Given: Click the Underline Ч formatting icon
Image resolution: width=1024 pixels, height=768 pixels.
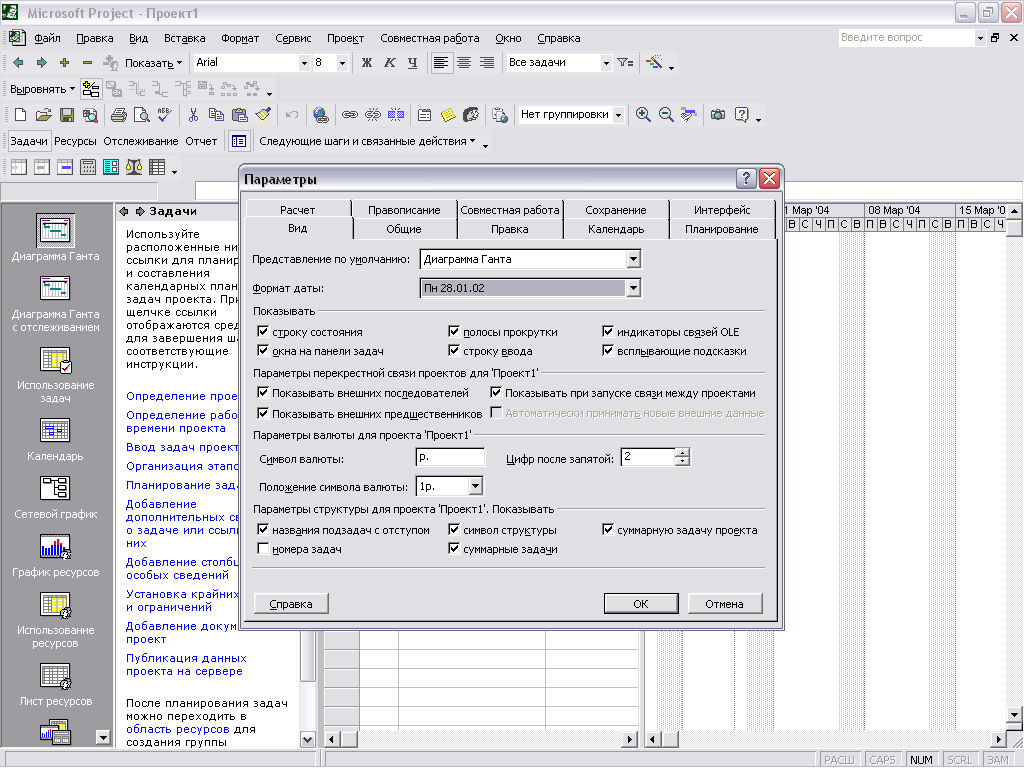Looking at the screenshot, I should [412, 63].
